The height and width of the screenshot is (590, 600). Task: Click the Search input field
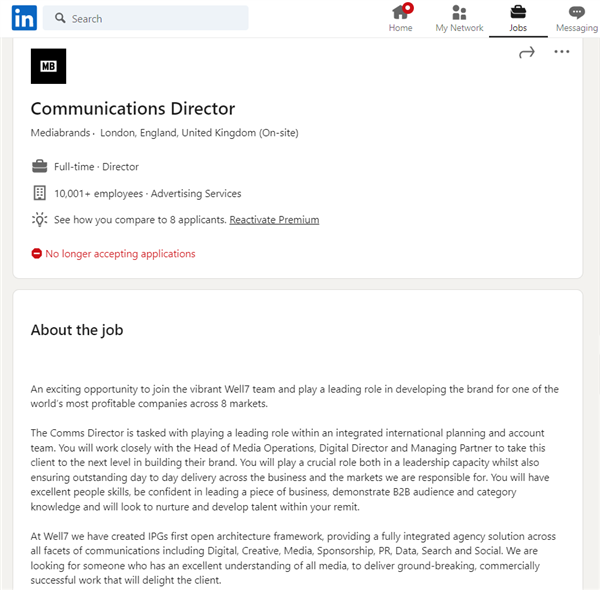[x=145, y=18]
